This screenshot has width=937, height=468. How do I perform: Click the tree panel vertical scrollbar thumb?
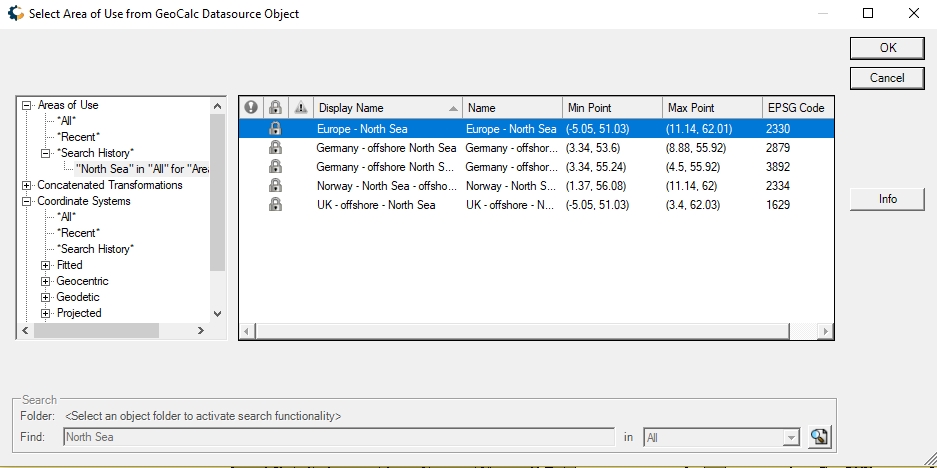218,192
